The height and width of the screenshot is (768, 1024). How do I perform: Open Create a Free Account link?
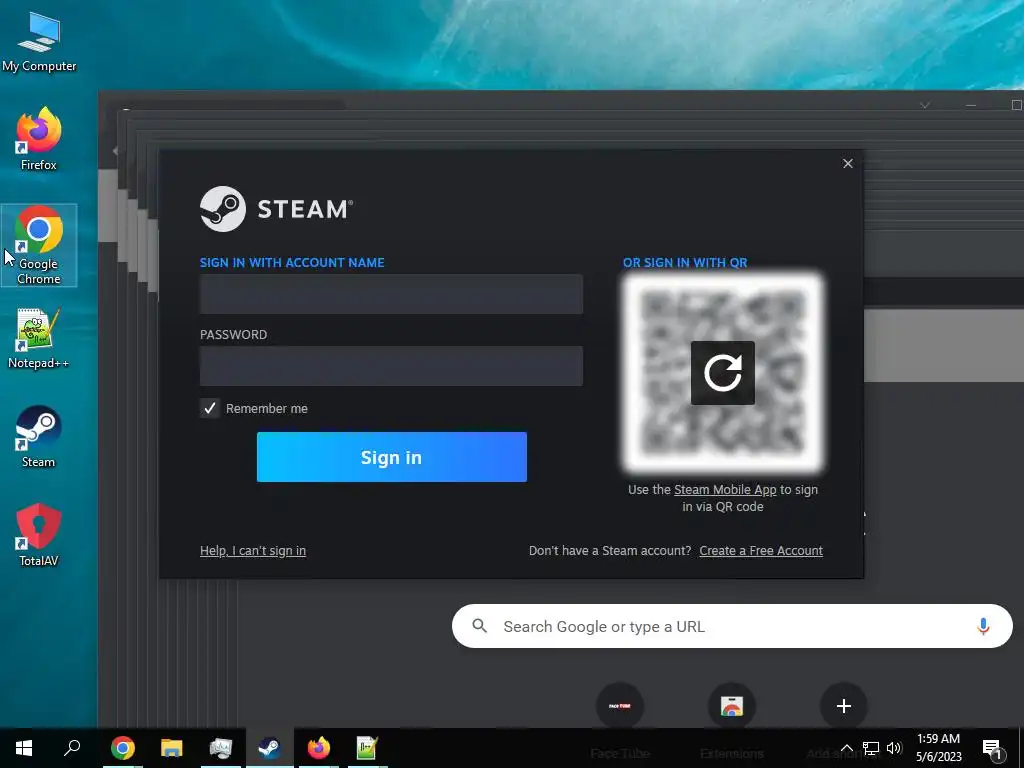point(761,551)
